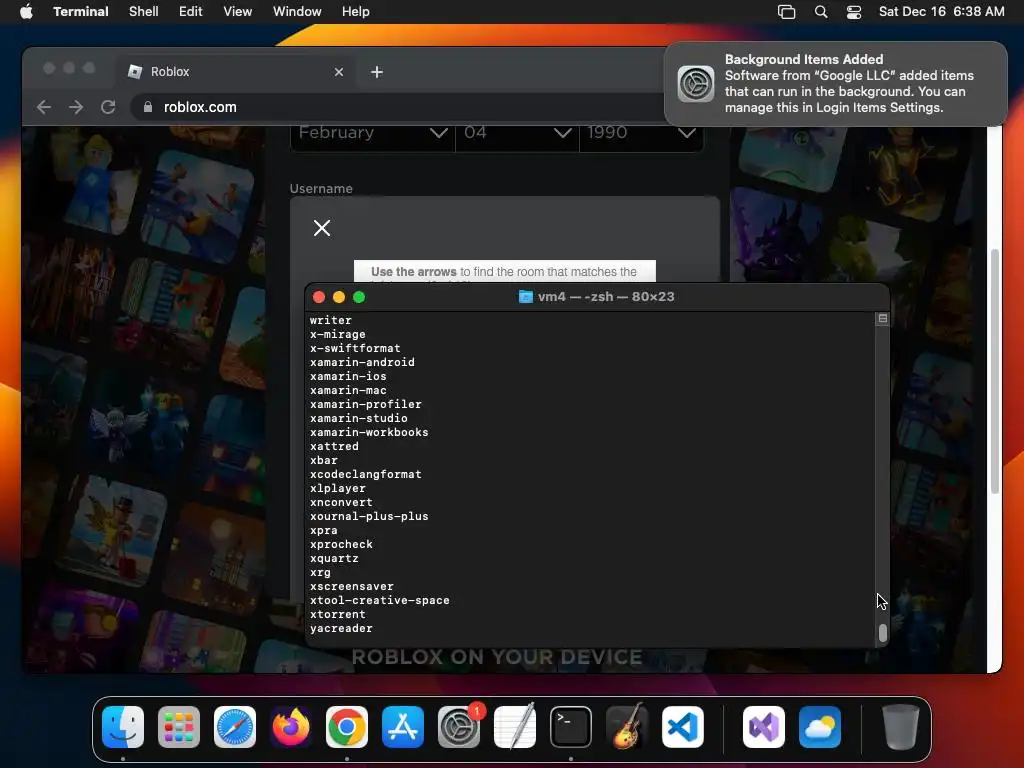Open the App Store Dock icon
Image resolution: width=1024 pixels, height=768 pixels.
tap(403, 727)
